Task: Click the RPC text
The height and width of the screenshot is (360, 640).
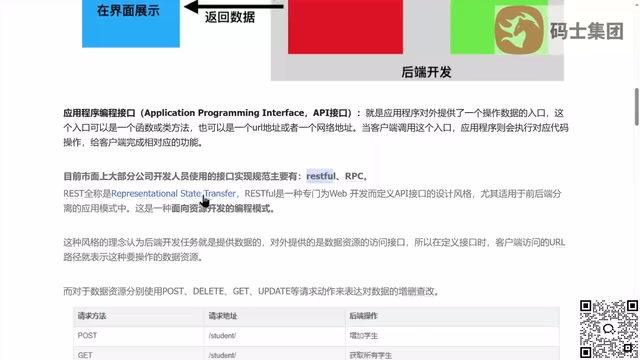Action: pos(354,176)
